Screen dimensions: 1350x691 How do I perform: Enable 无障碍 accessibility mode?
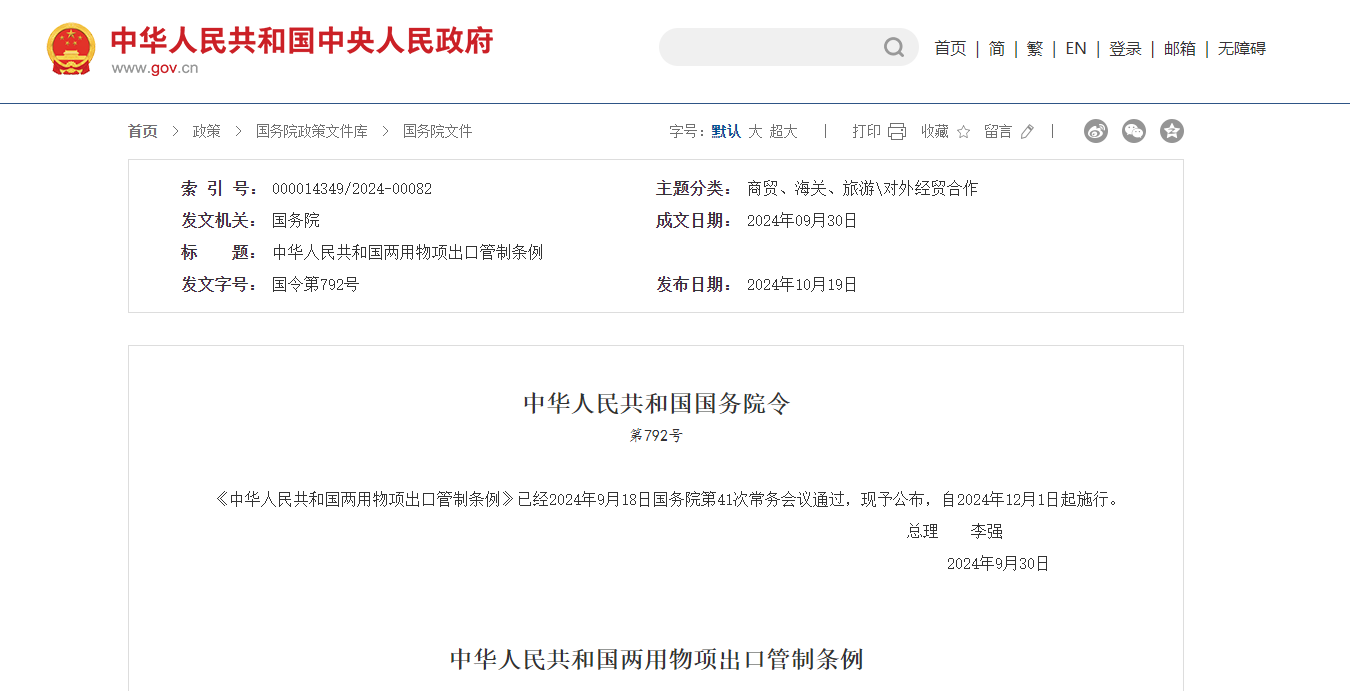point(1241,49)
